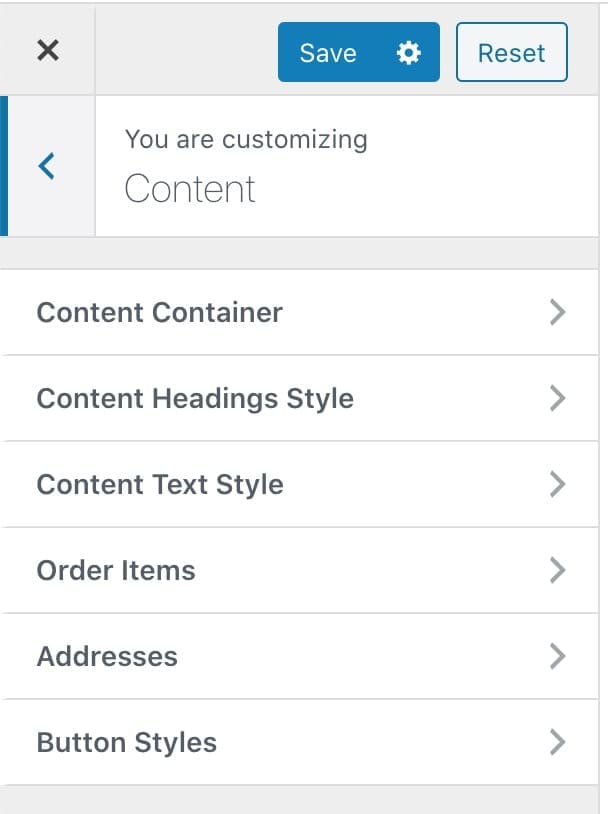Screen dimensions: 608x814
Task: Expand Addresses via its right chevron
Action: click(x=558, y=656)
